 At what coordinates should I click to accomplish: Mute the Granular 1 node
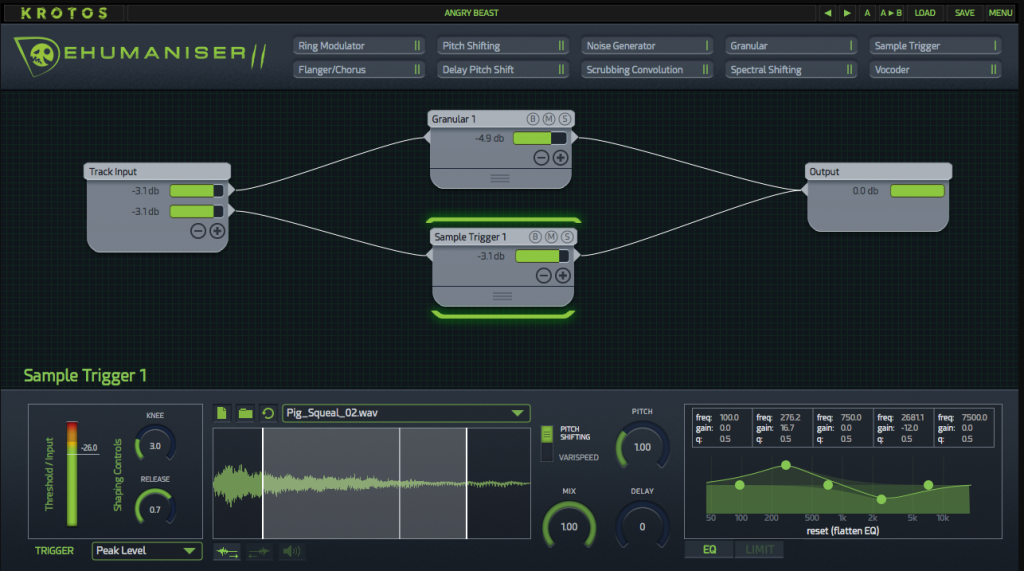[x=549, y=119]
